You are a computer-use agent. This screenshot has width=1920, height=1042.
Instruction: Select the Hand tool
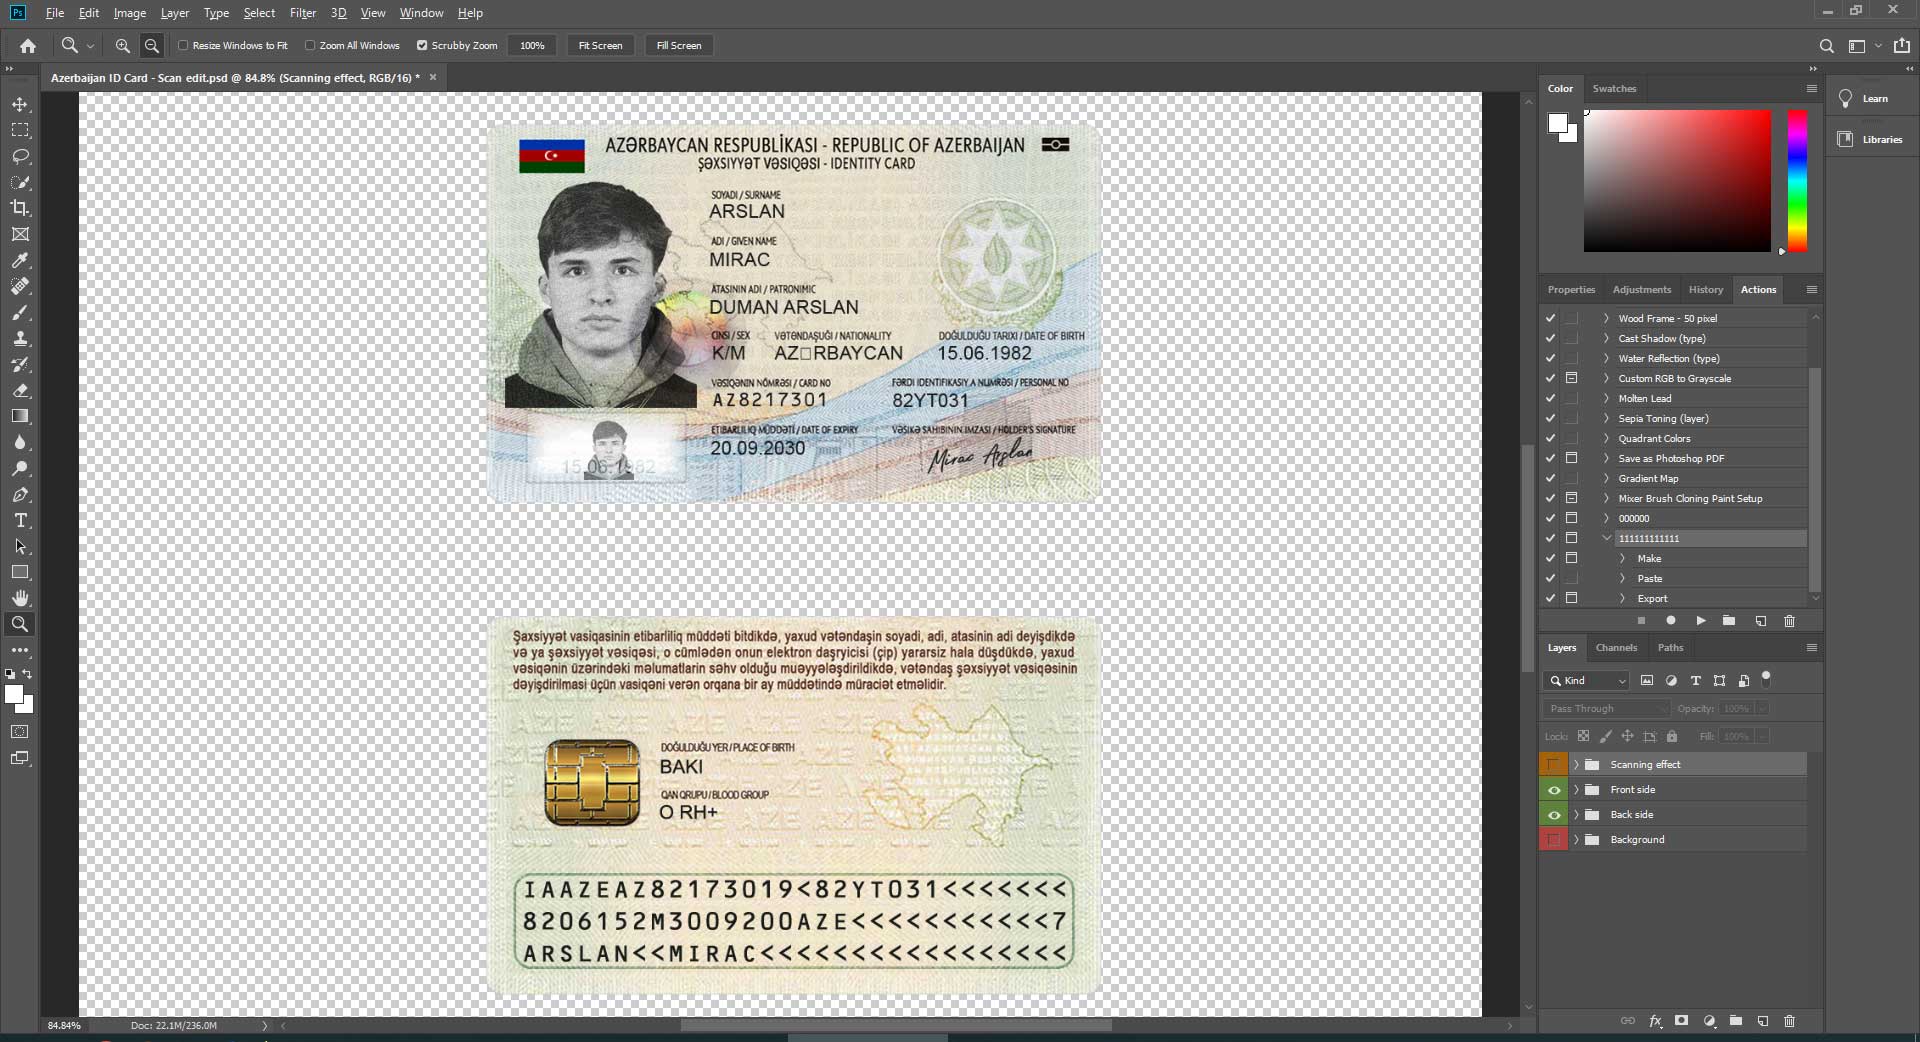[x=20, y=598]
